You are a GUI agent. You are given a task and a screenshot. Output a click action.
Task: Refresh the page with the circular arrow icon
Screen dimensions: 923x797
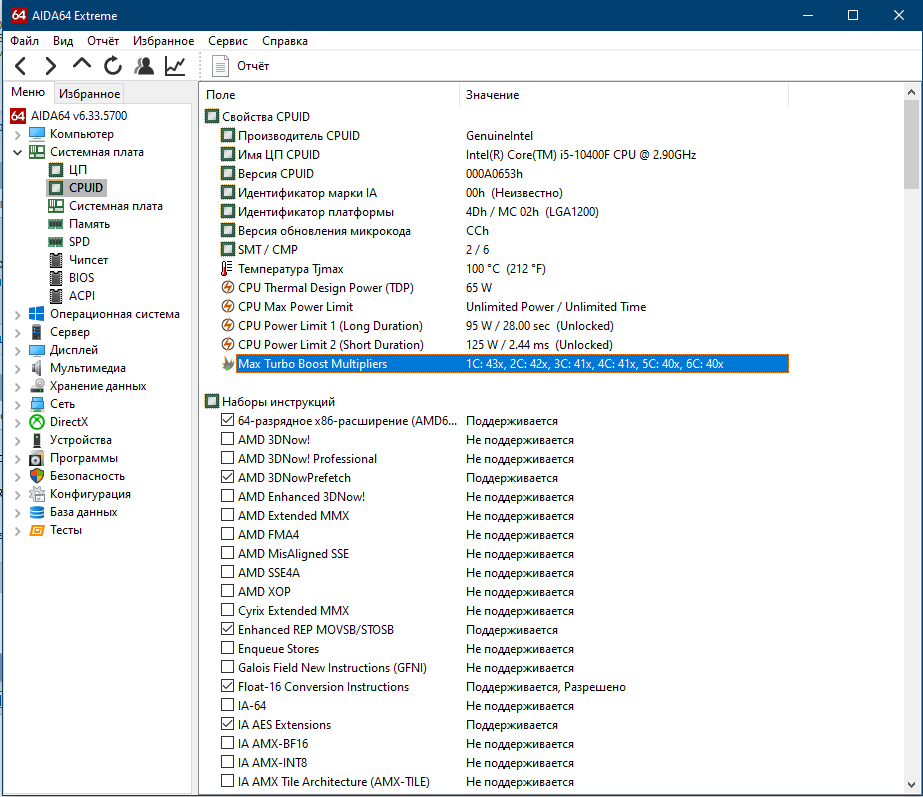(x=112, y=65)
